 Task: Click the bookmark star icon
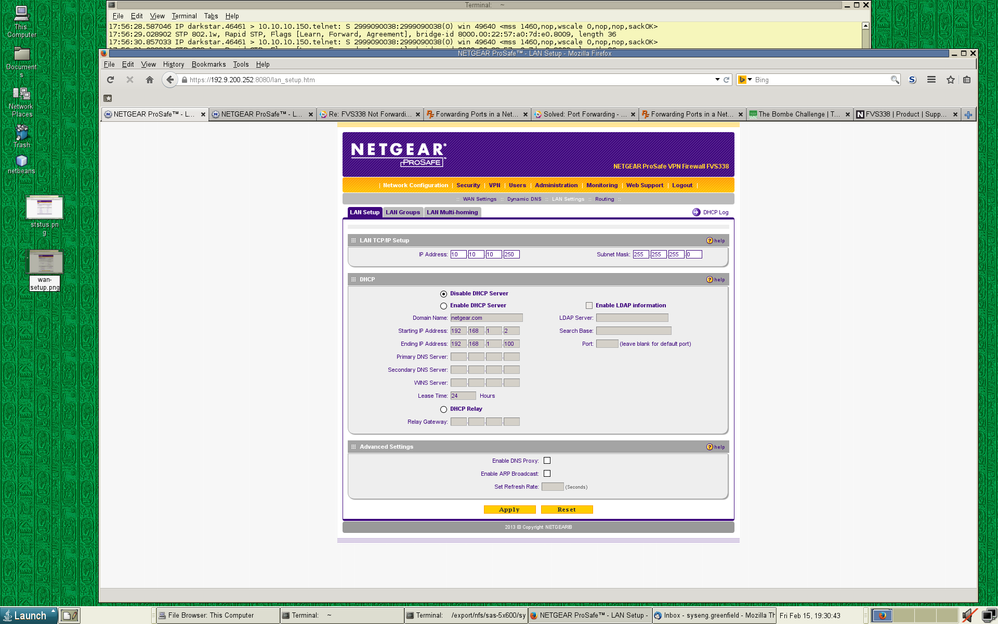coord(950,80)
